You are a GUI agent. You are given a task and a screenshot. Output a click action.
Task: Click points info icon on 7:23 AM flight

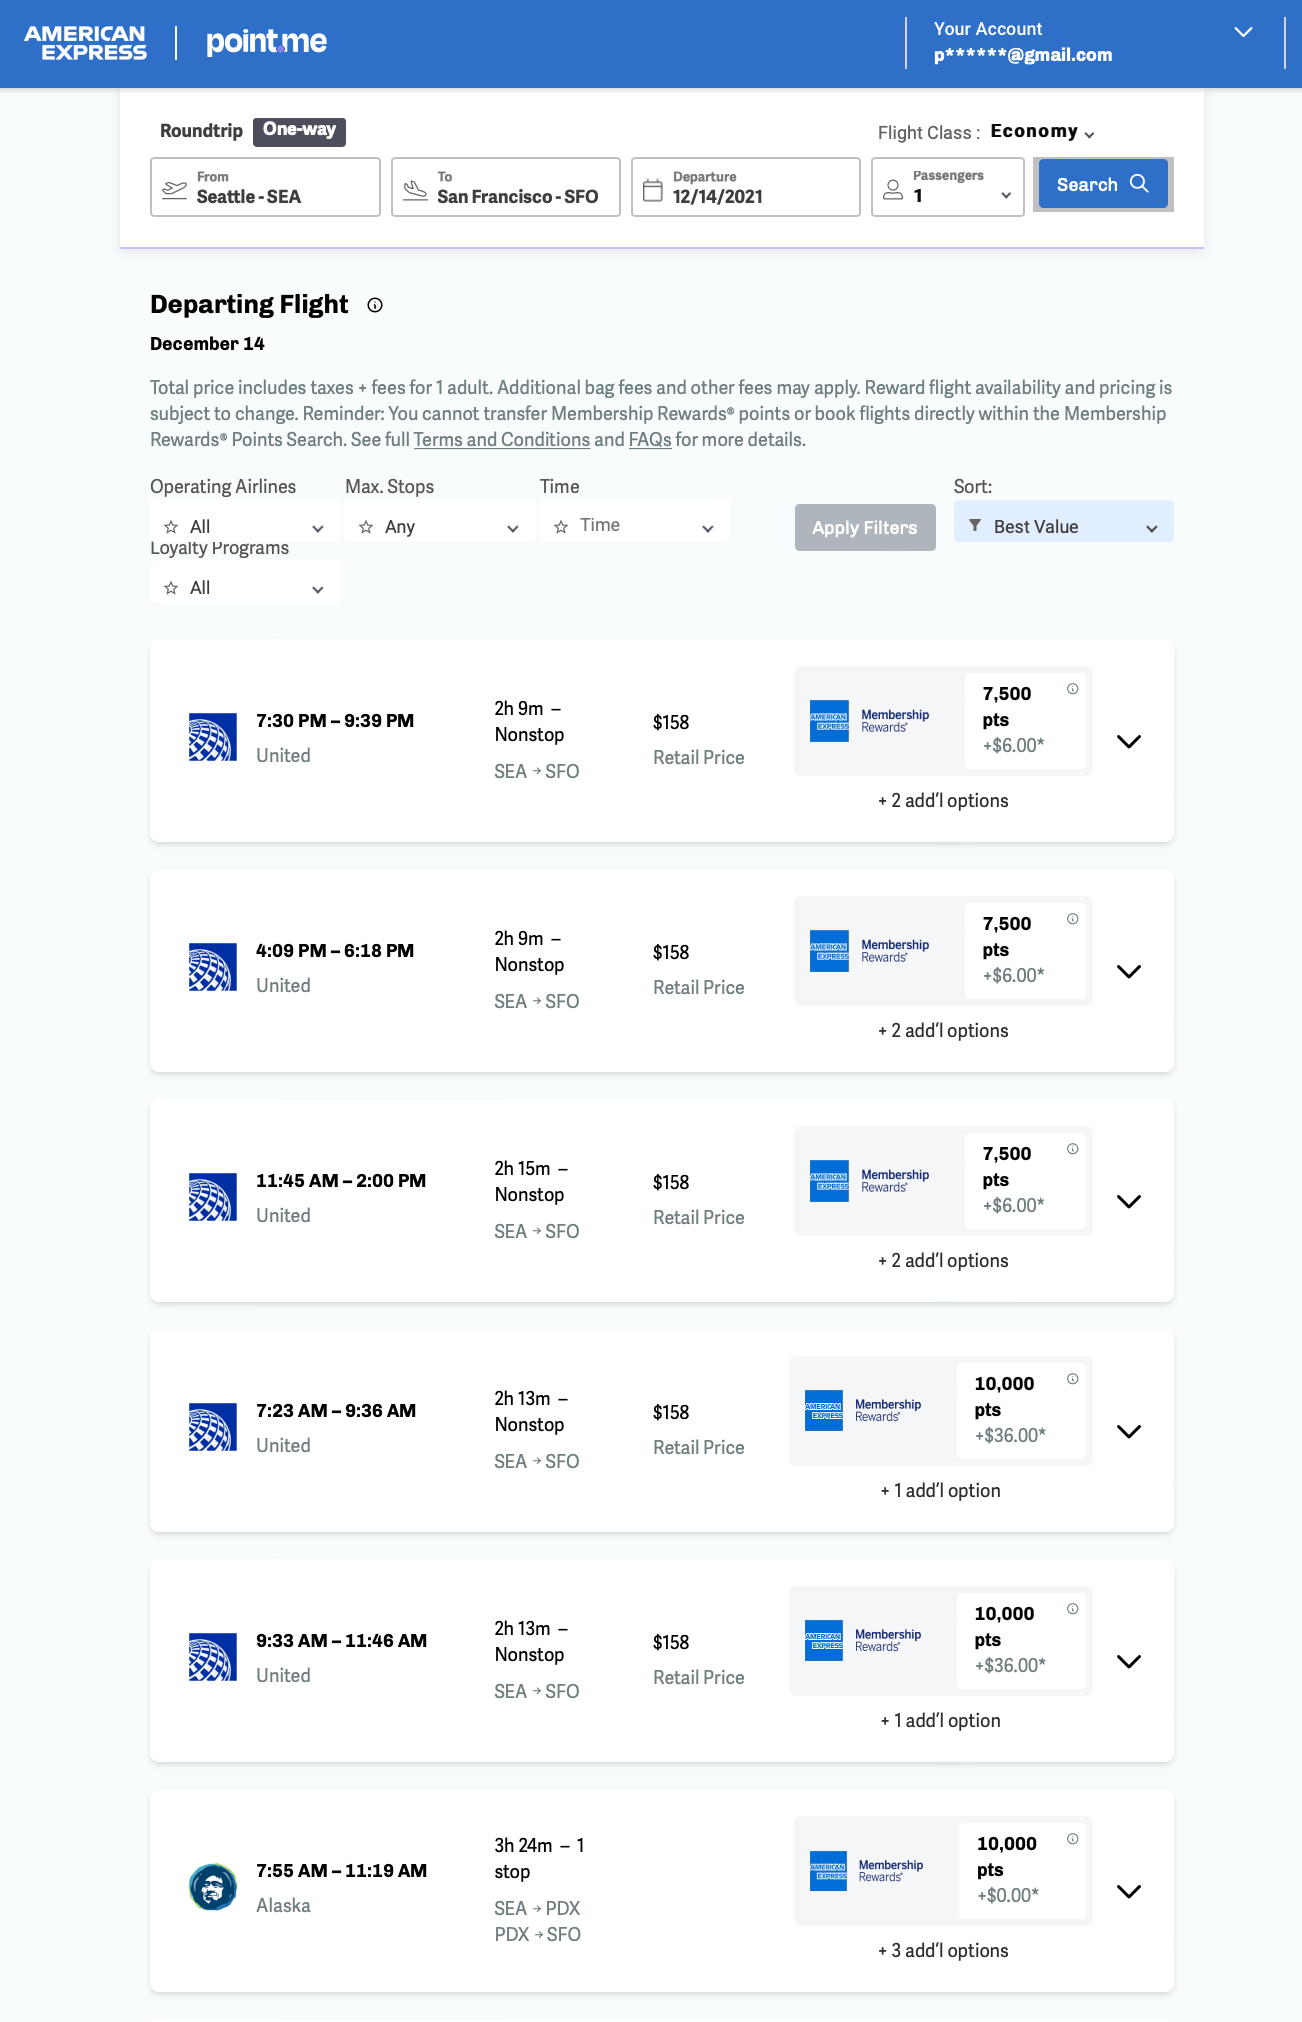click(x=1073, y=1379)
